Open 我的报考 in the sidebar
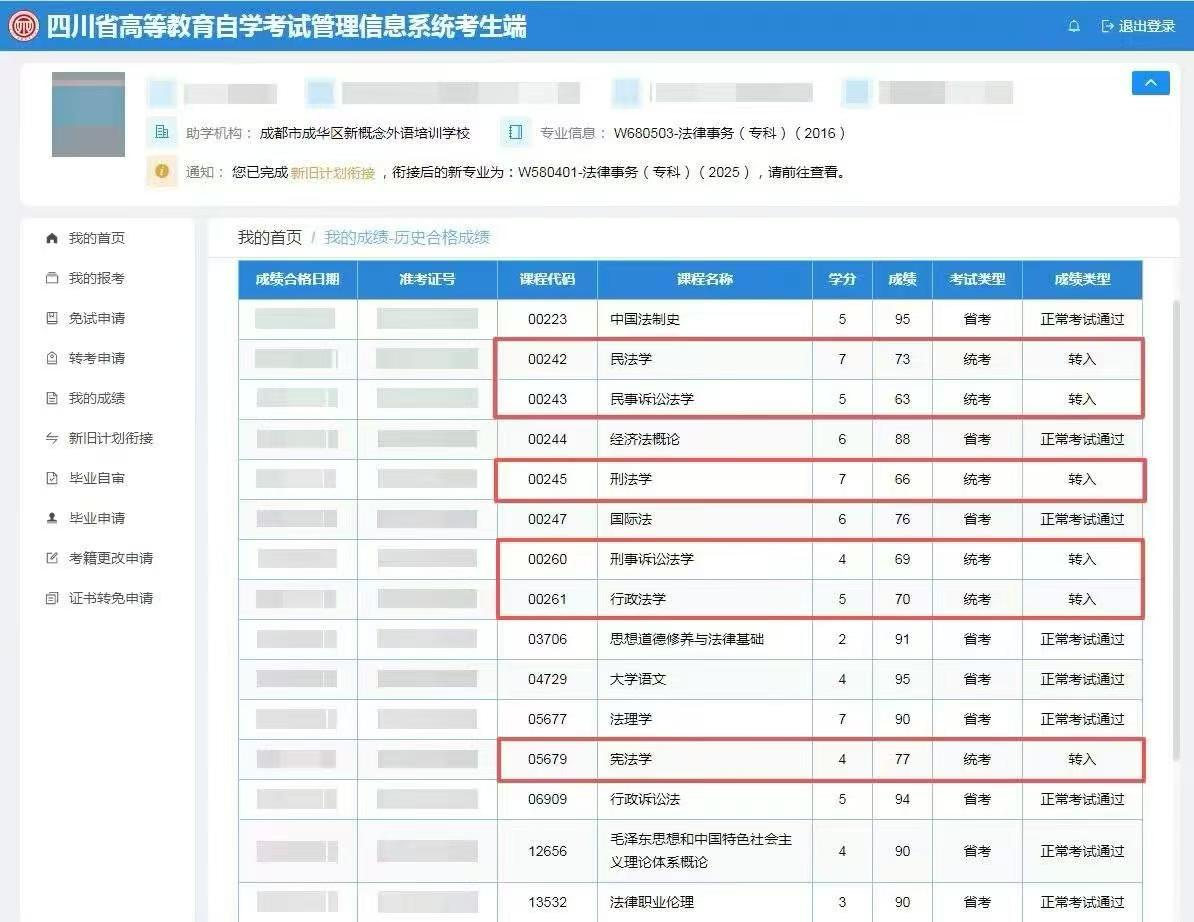The width and height of the screenshot is (1194, 922). pyautogui.click(x=96, y=278)
